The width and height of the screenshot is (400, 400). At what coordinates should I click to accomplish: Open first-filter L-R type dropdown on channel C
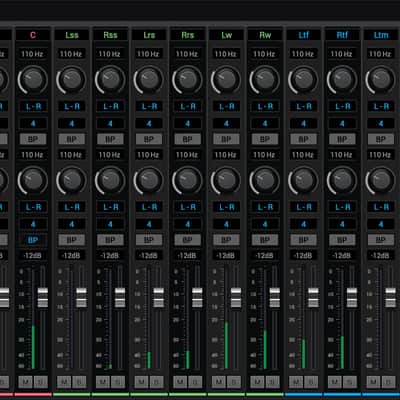click(x=33, y=107)
